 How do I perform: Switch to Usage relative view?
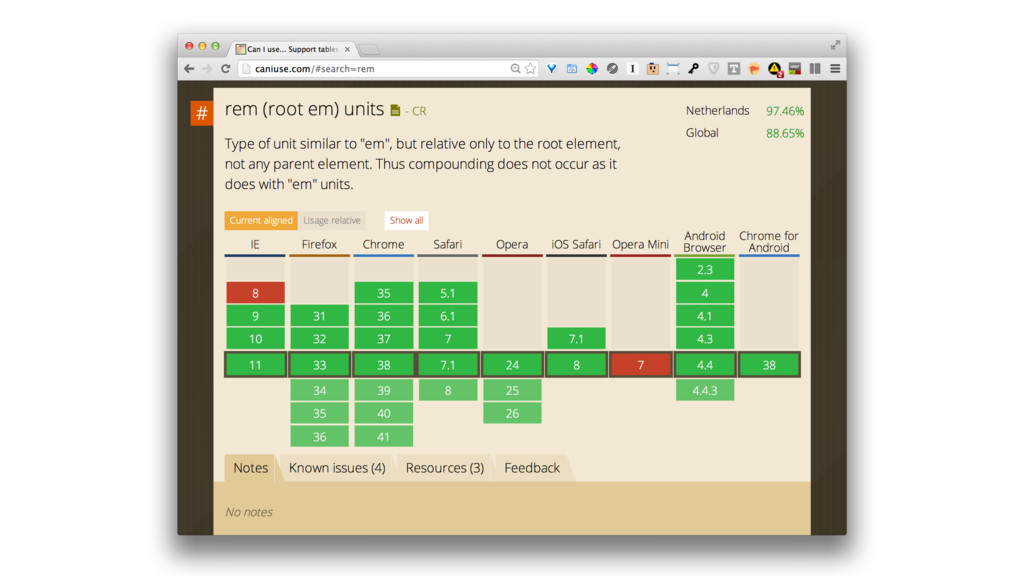pyautogui.click(x=332, y=220)
